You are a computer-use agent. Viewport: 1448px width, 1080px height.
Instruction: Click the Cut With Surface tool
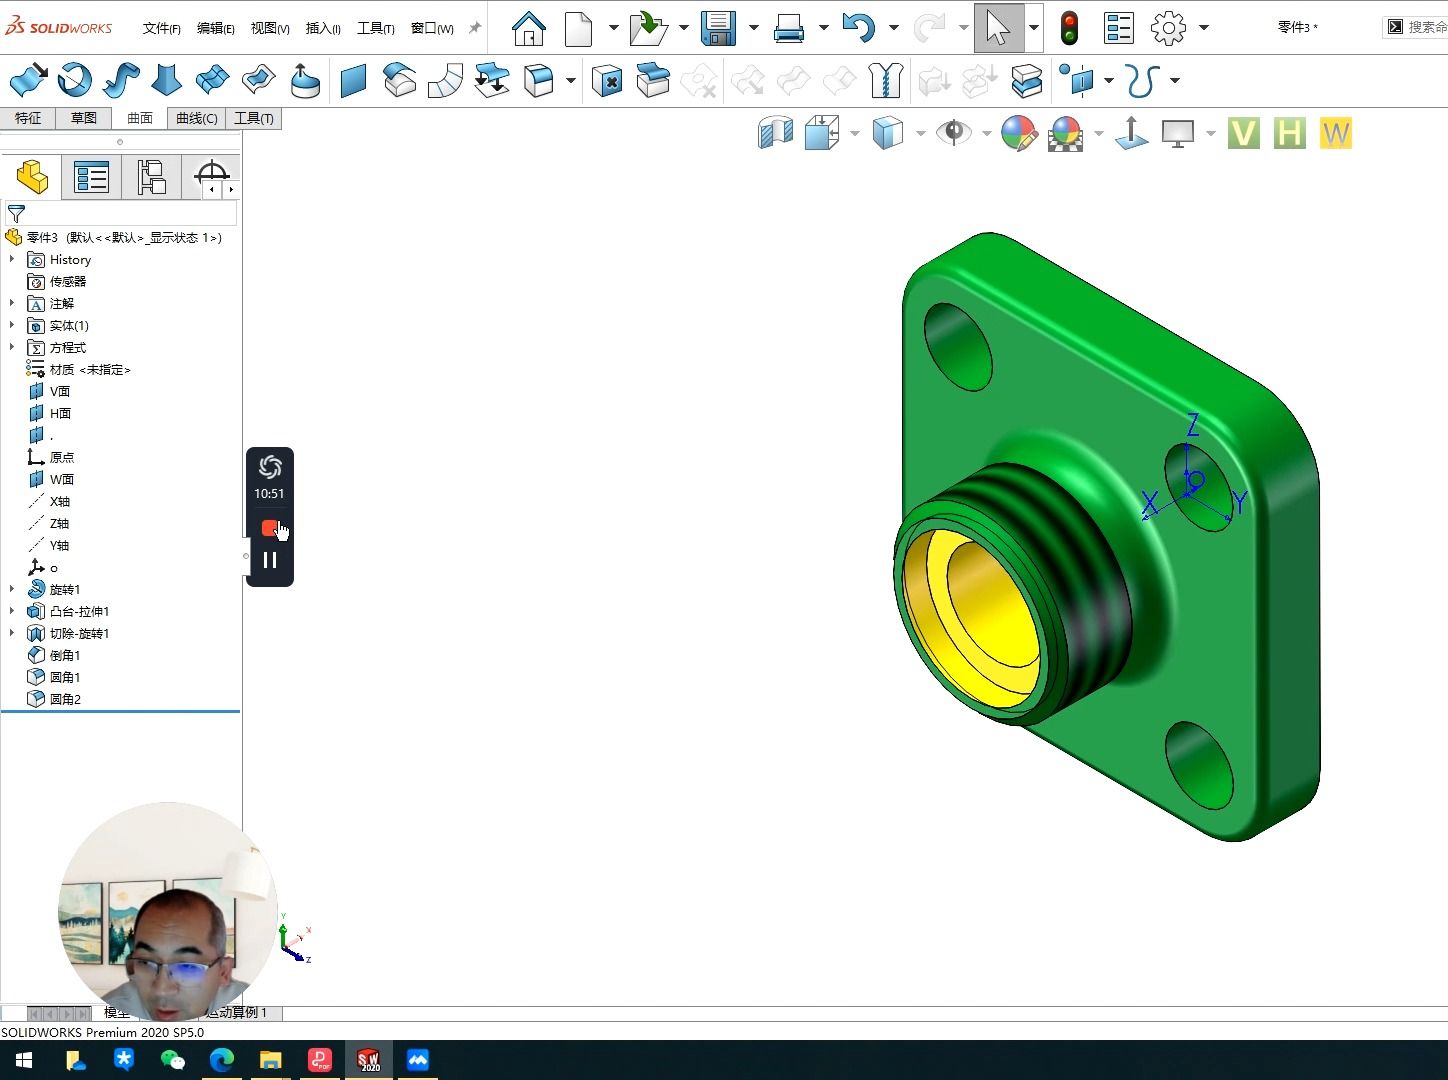tap(1027, 80)
